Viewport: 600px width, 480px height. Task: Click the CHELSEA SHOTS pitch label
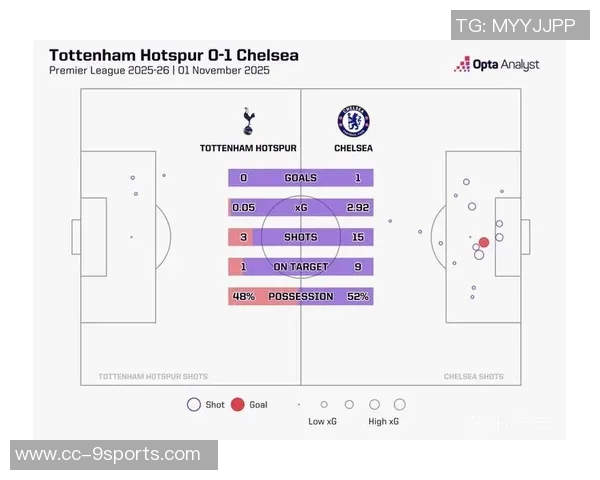474,377
